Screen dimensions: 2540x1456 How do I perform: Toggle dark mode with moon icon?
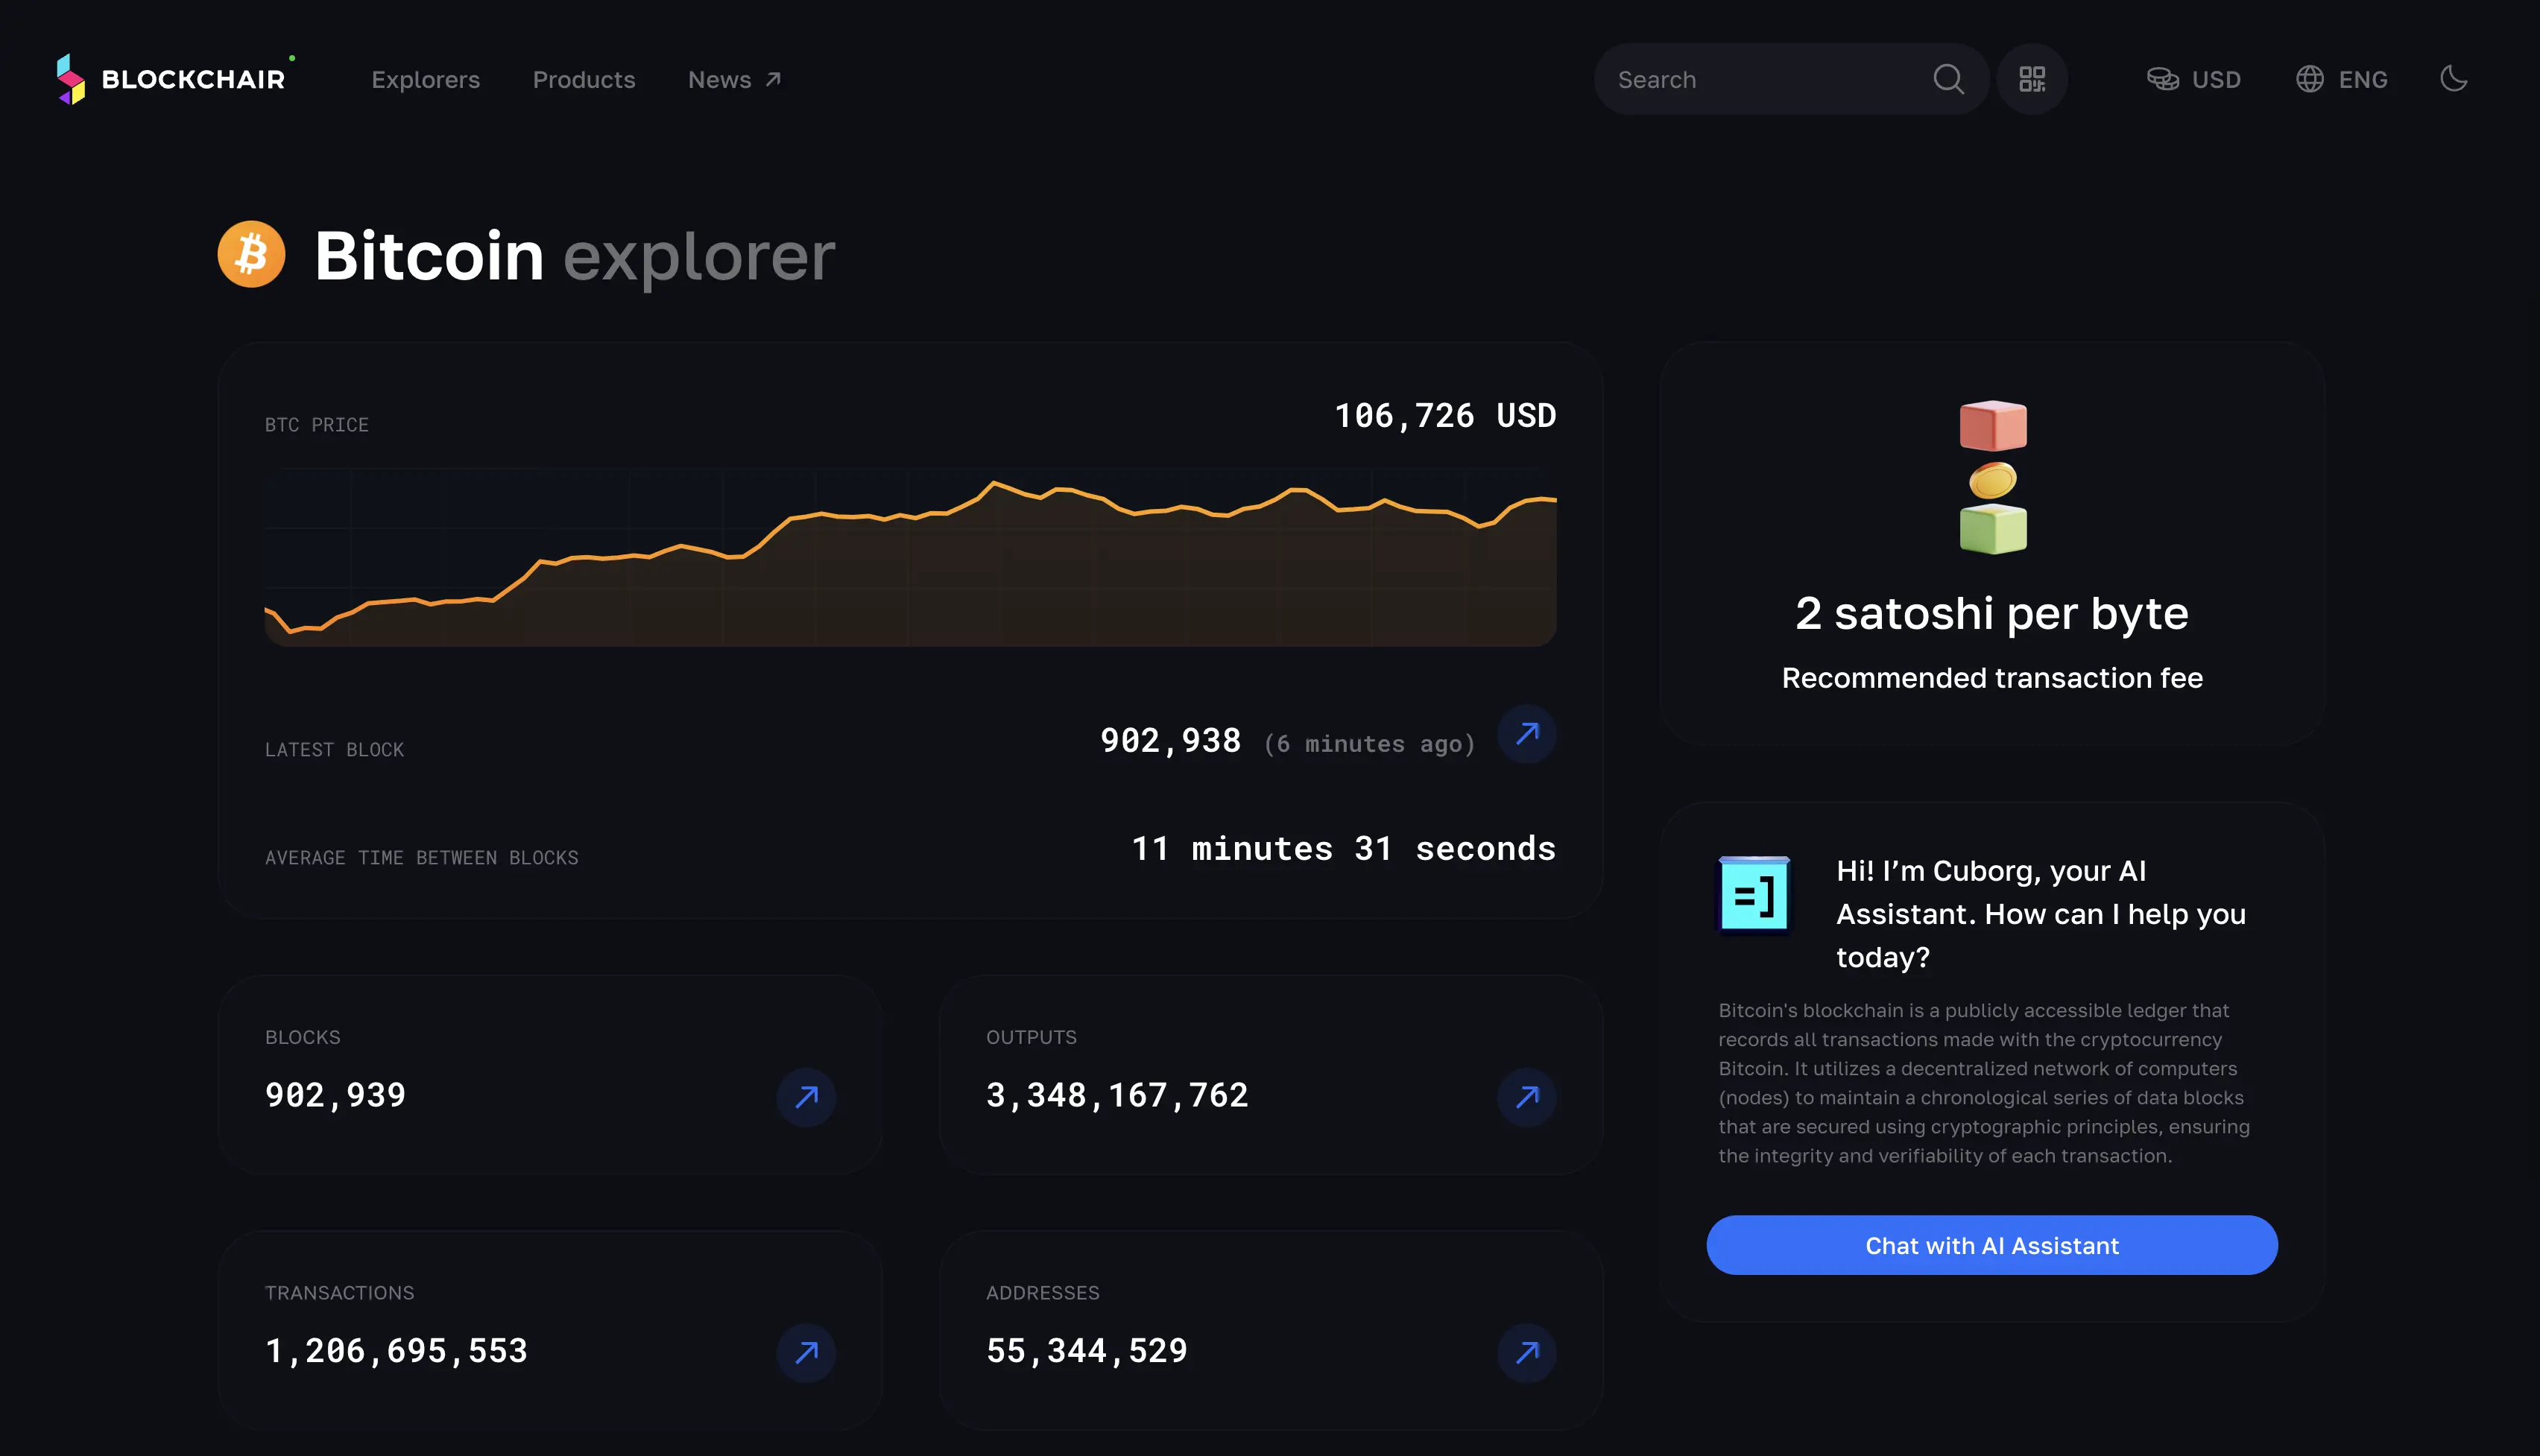point(2453,79)
